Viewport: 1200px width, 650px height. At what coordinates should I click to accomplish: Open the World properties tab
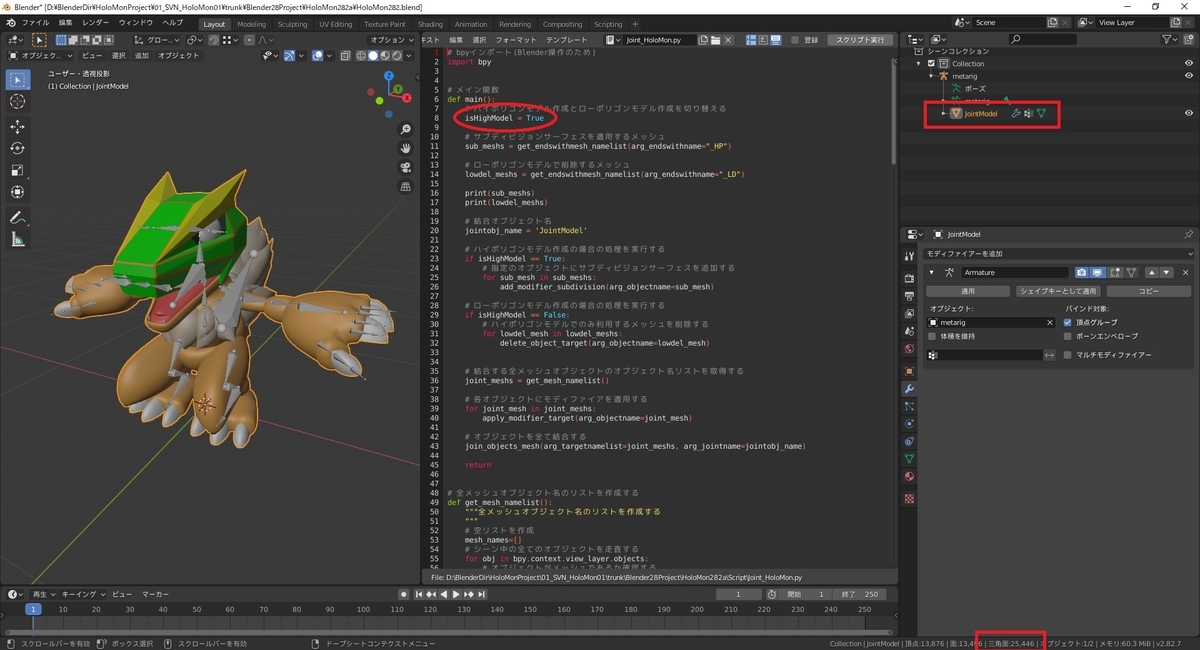point(909,349)
